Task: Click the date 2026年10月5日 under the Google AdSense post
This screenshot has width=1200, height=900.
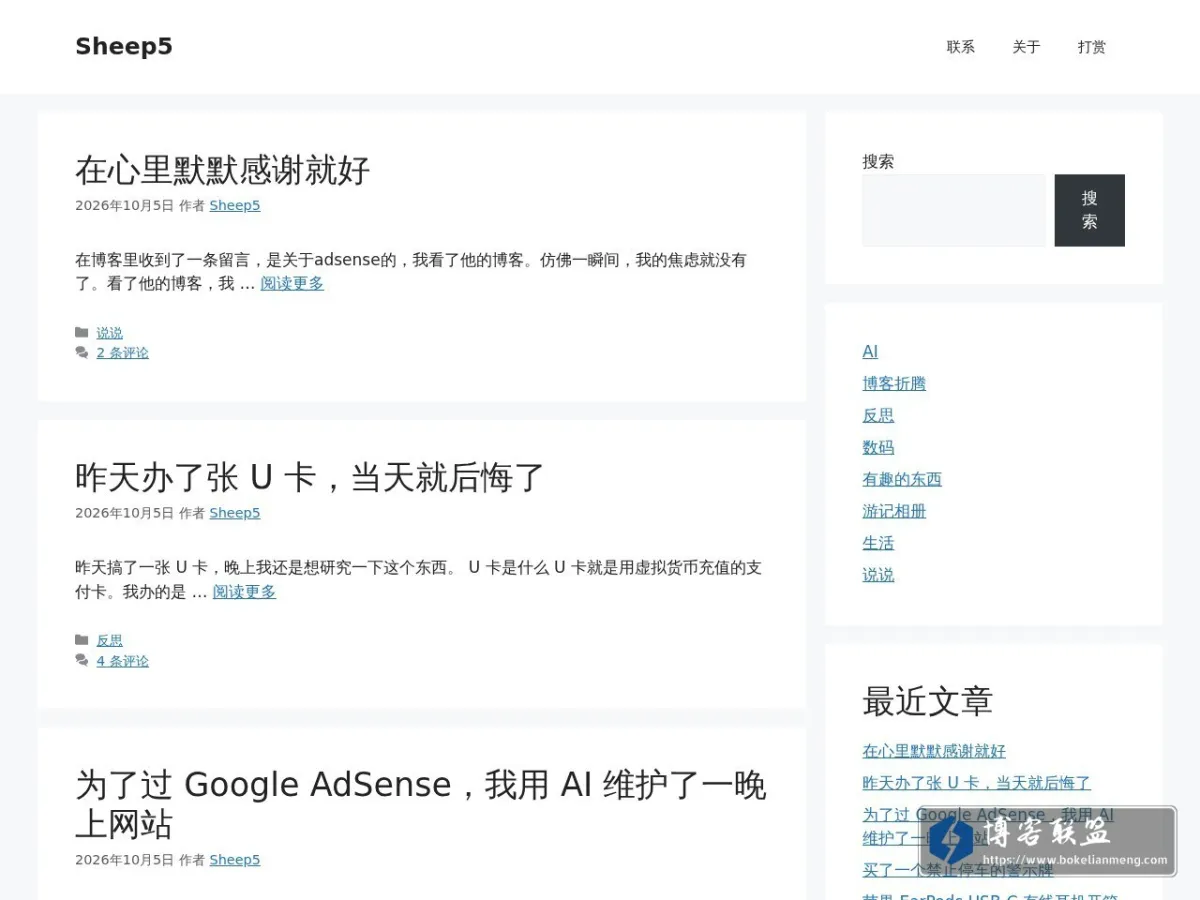Action: point(125,860)
